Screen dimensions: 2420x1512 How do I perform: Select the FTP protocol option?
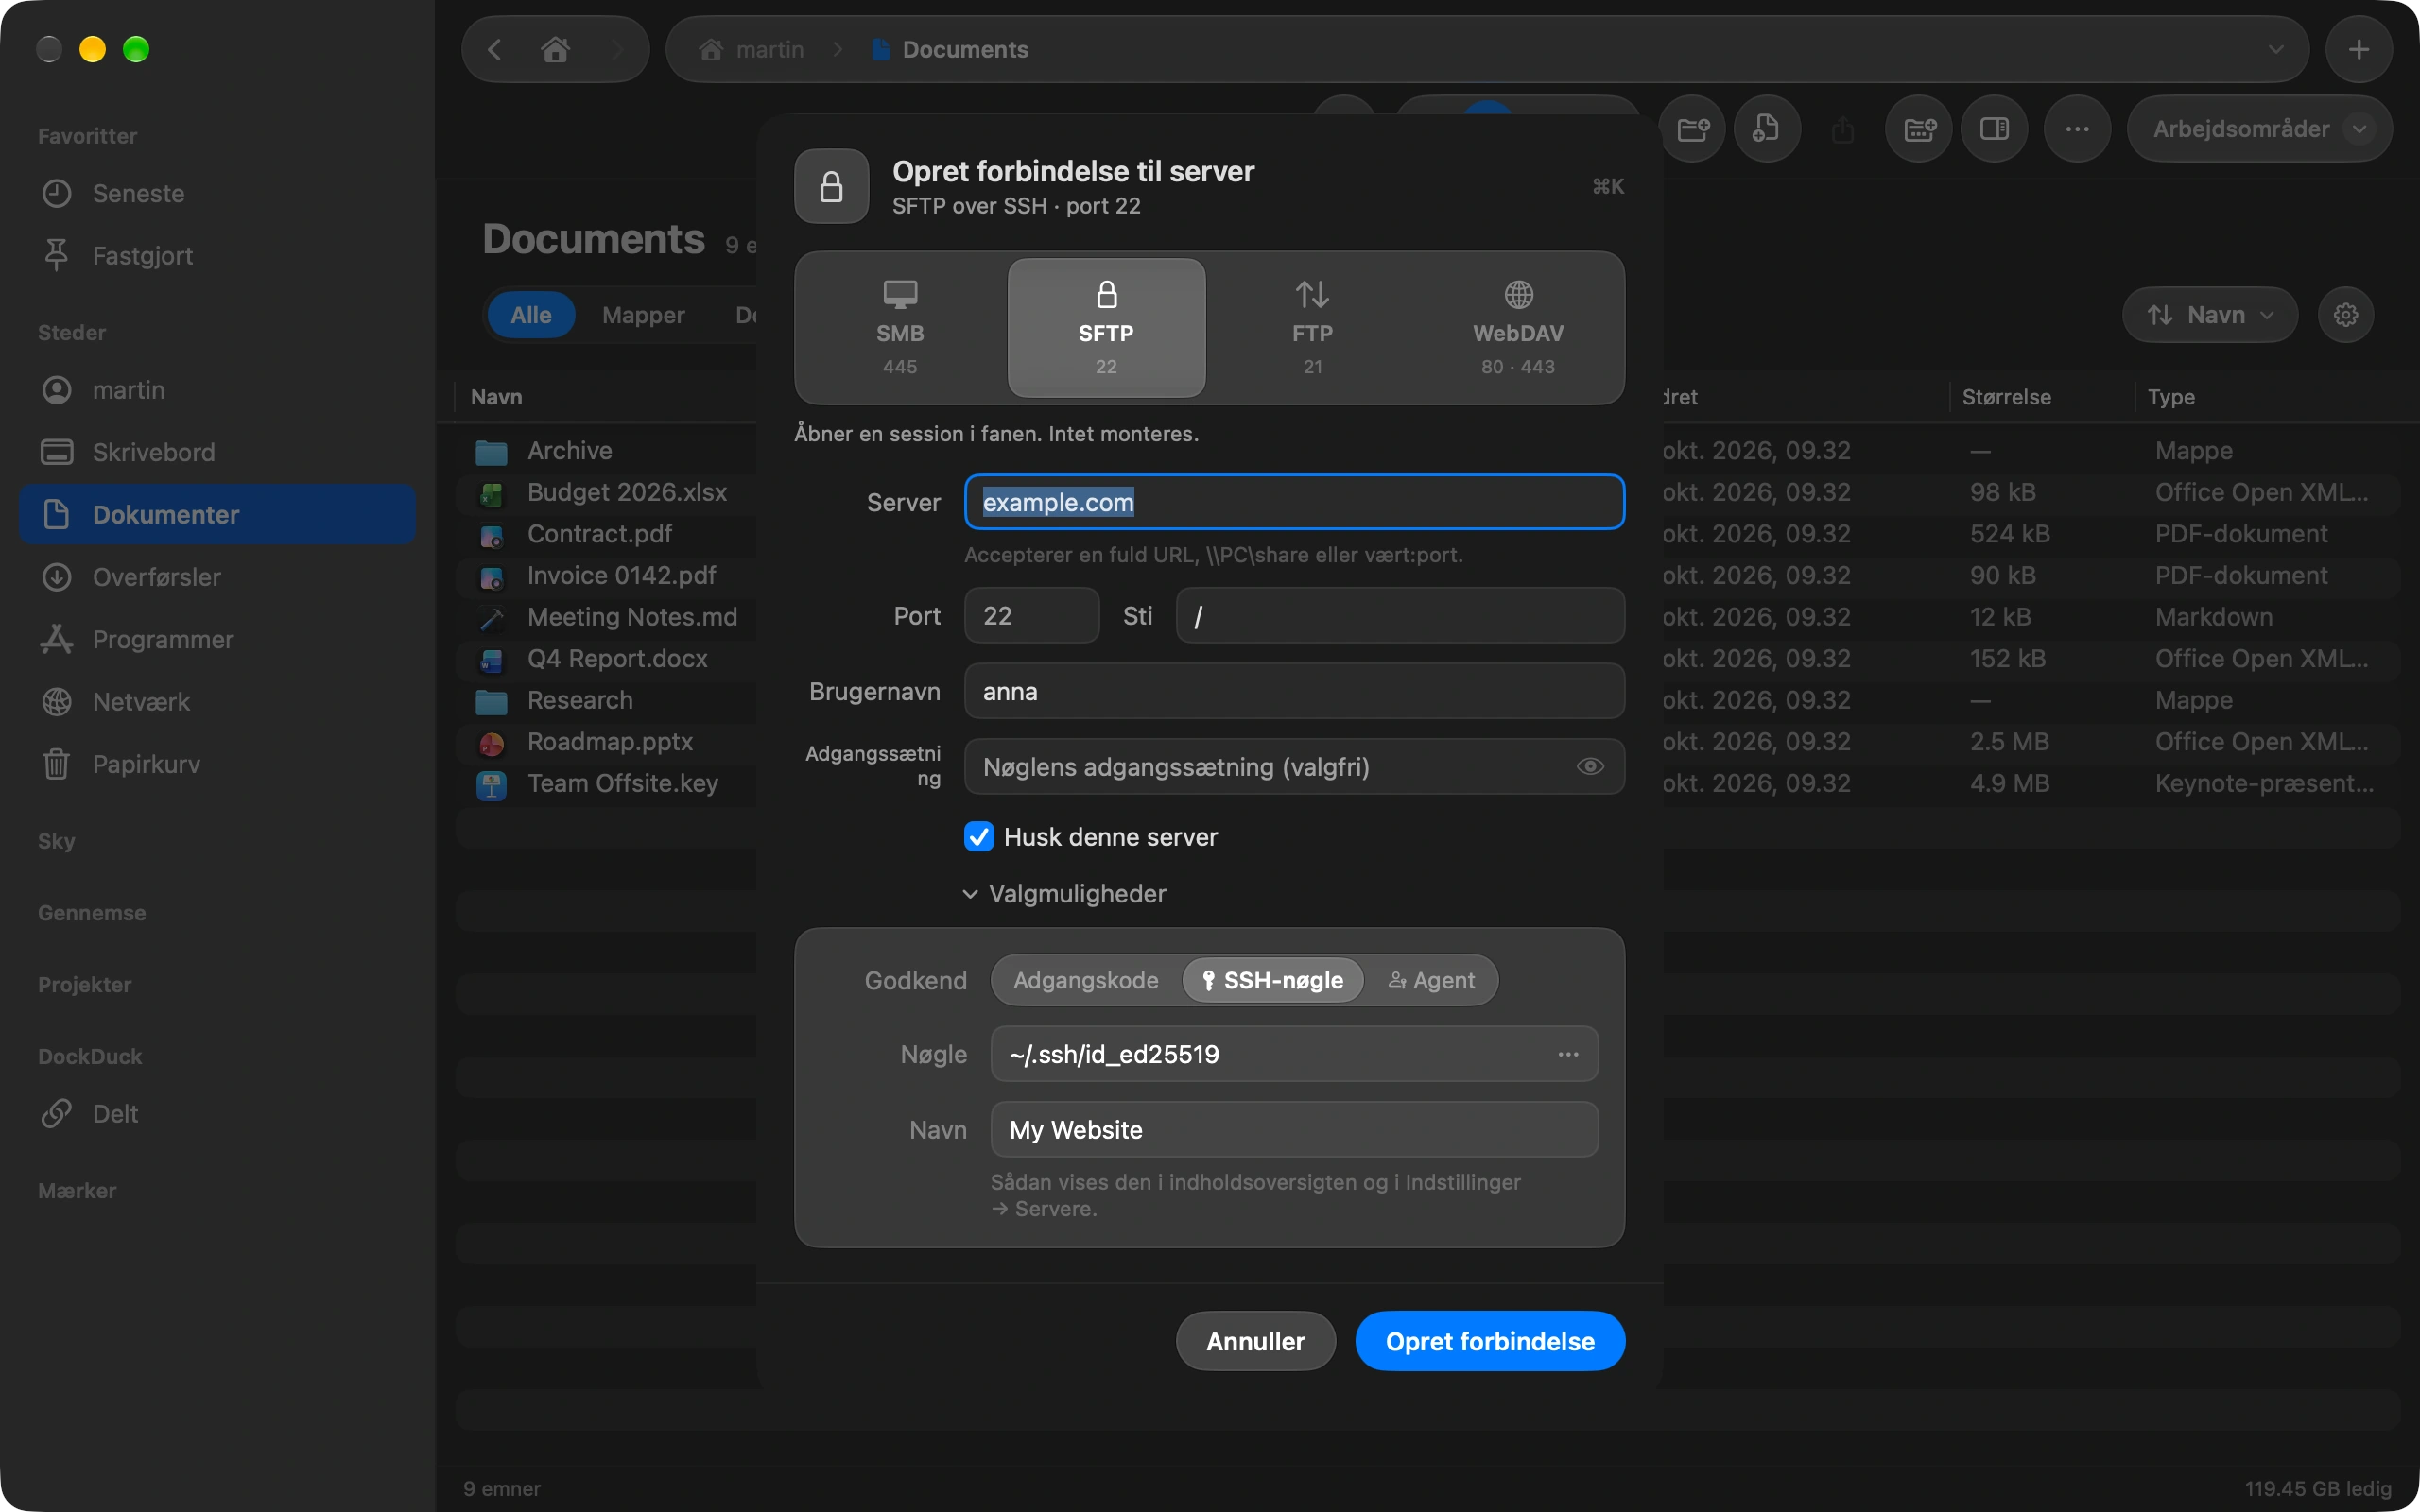[1312, 328]
